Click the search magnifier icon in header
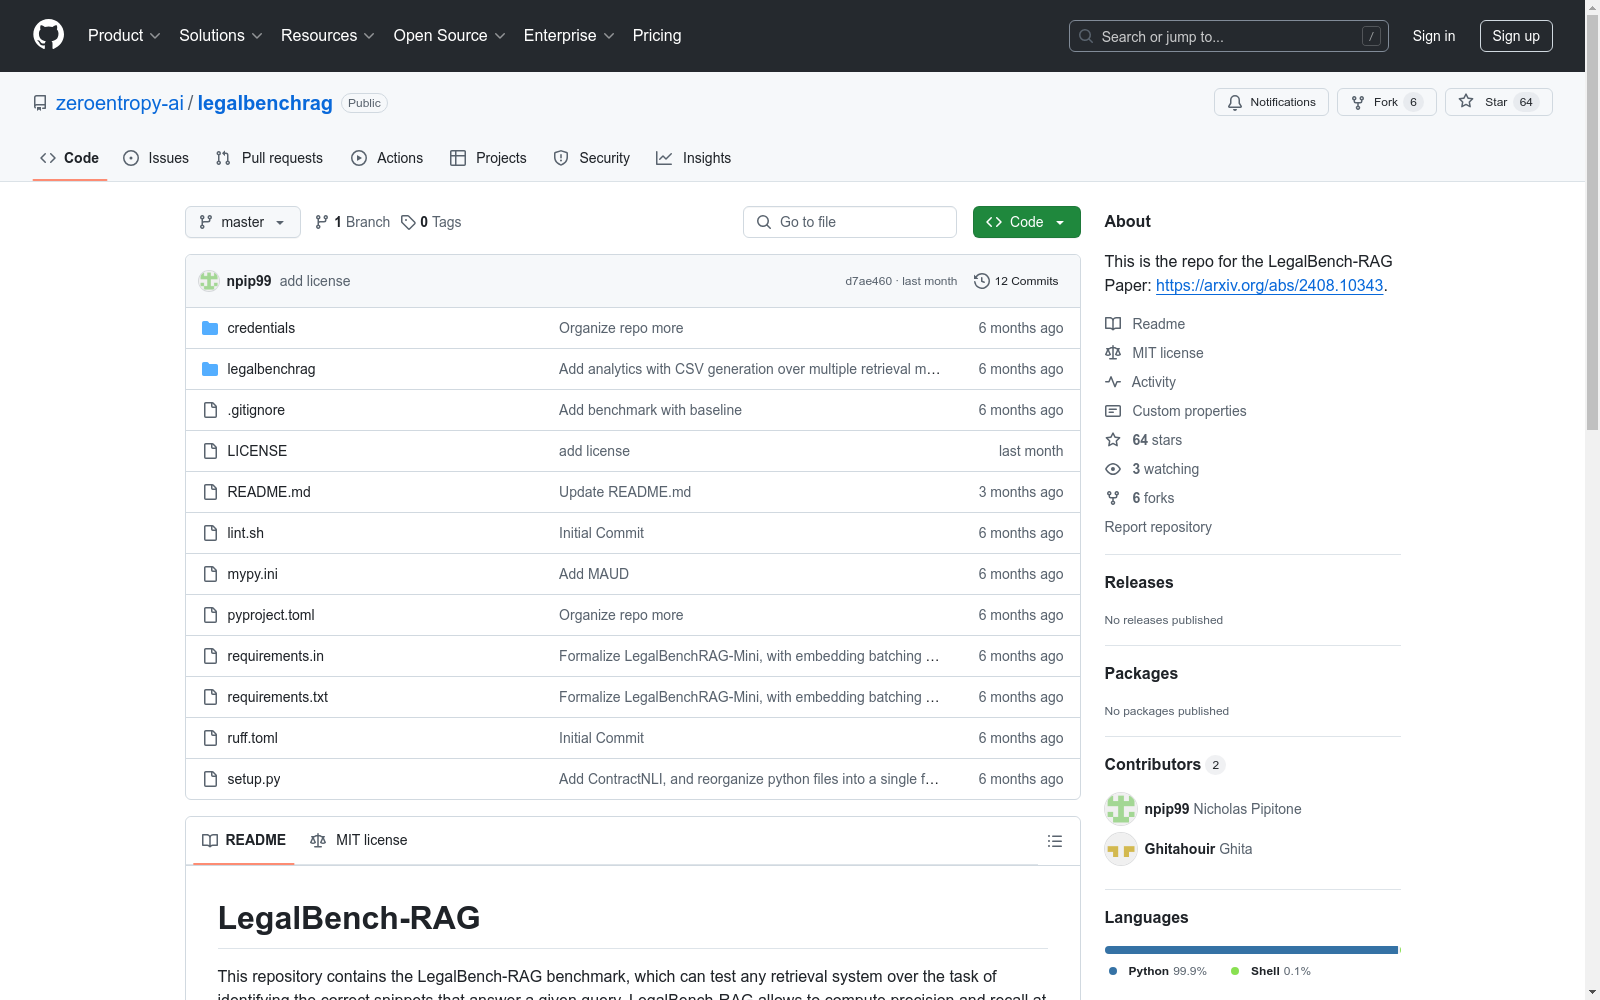The image size is (1600, 1000). [x=1086, y=36]
